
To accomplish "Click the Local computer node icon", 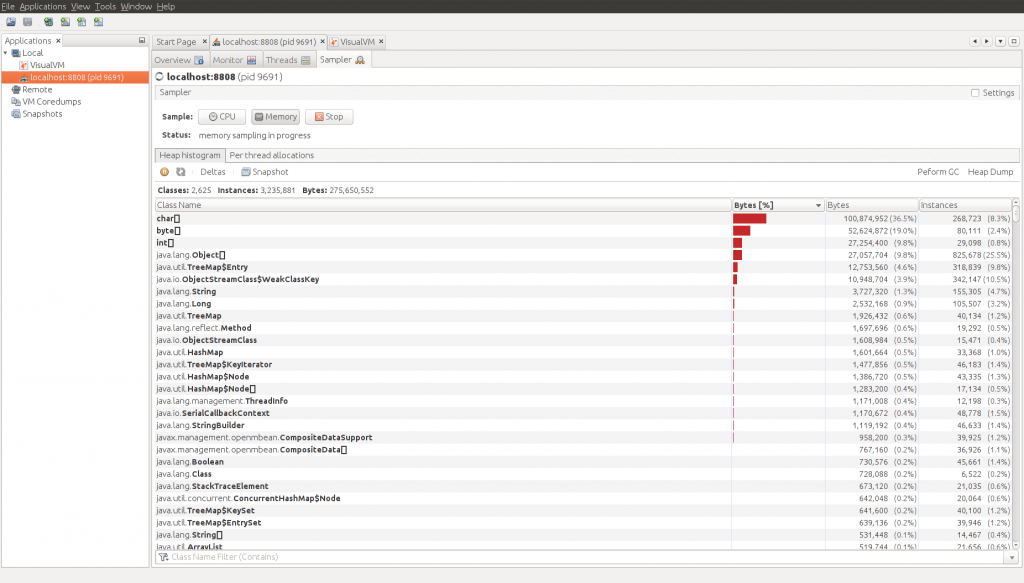I will [x=16, y=53].
